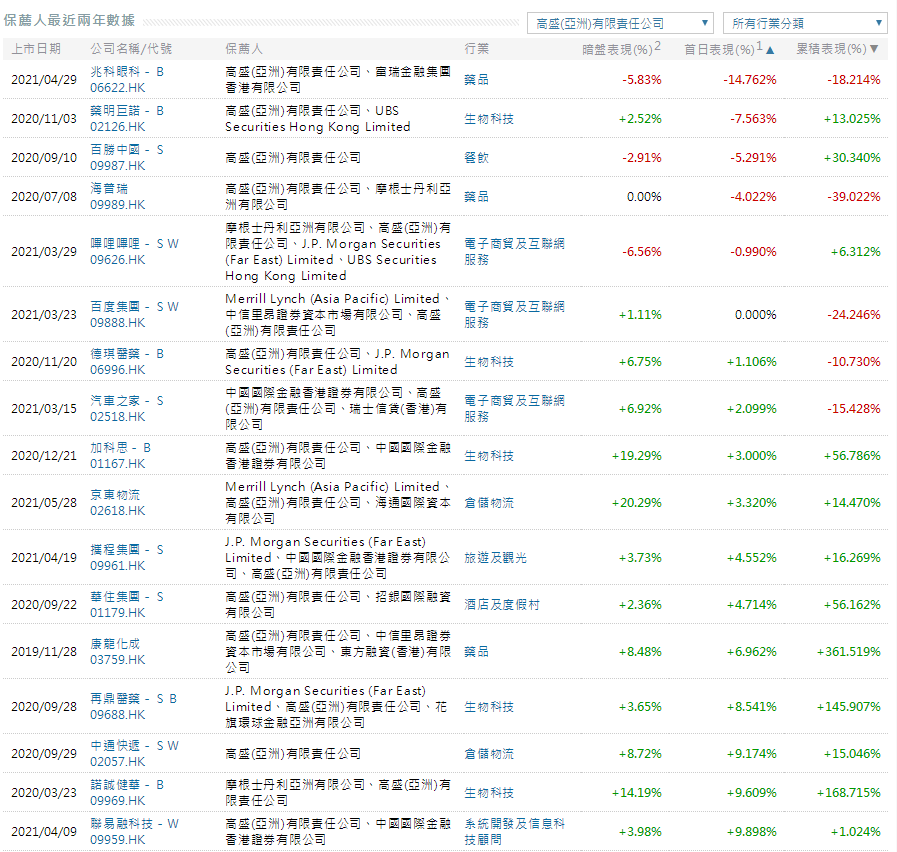Open 倉儲物流 industry link for 中通快遞
Screen dimensions: 897x852
[489, 754]
